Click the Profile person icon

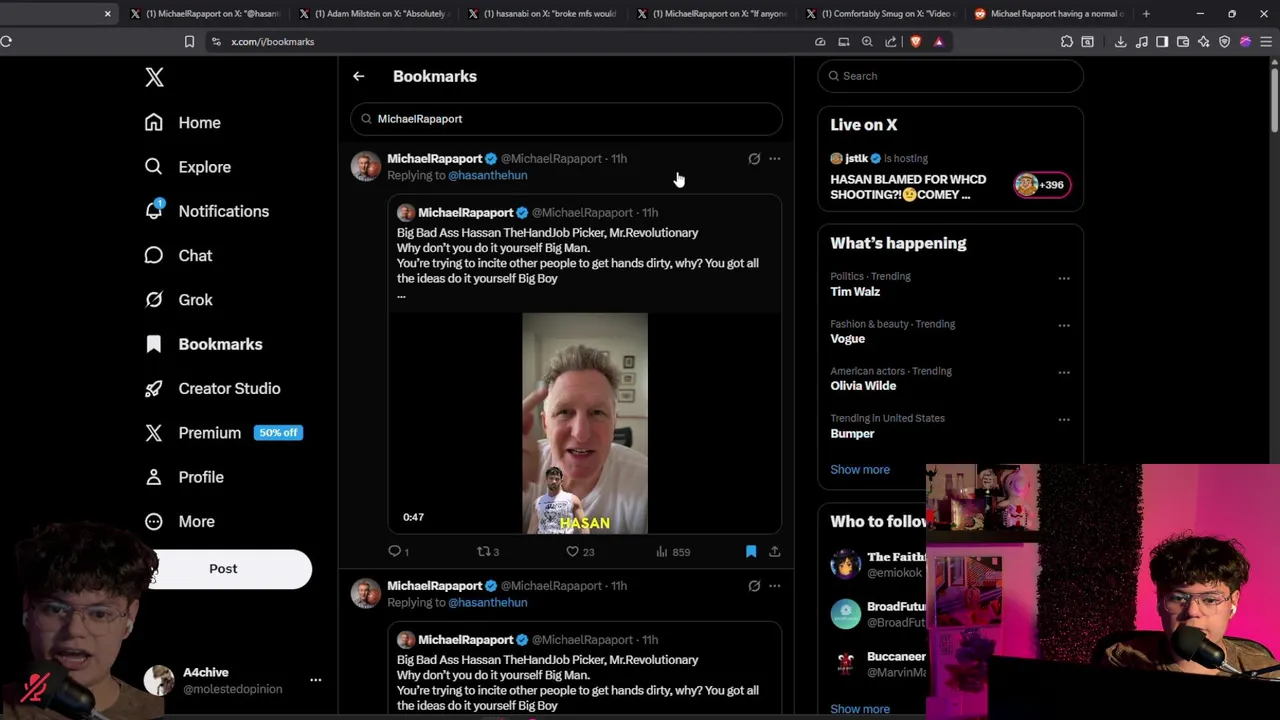click(153, 477)
